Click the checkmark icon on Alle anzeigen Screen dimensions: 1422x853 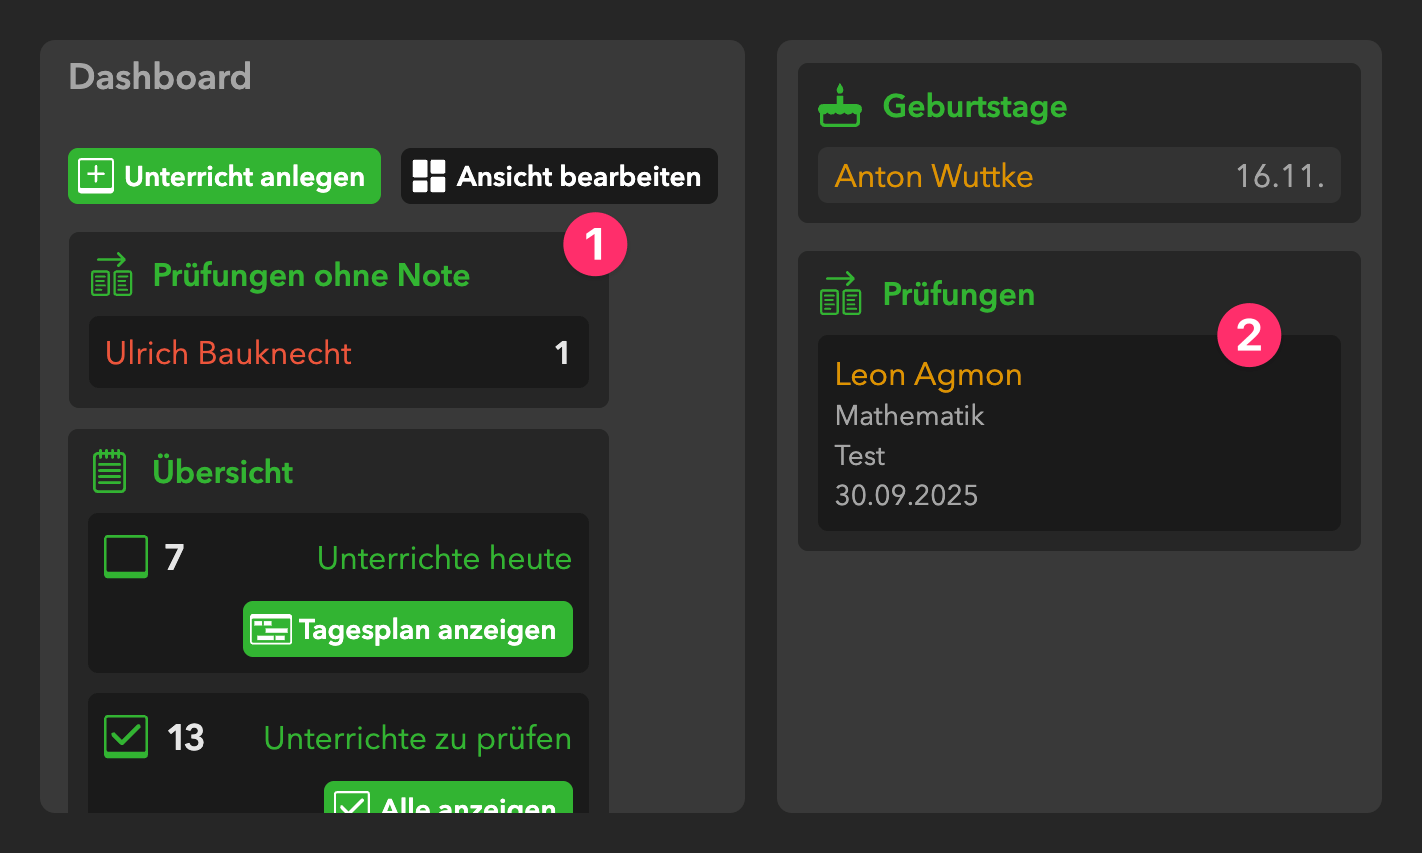click(x=351, y=803)
